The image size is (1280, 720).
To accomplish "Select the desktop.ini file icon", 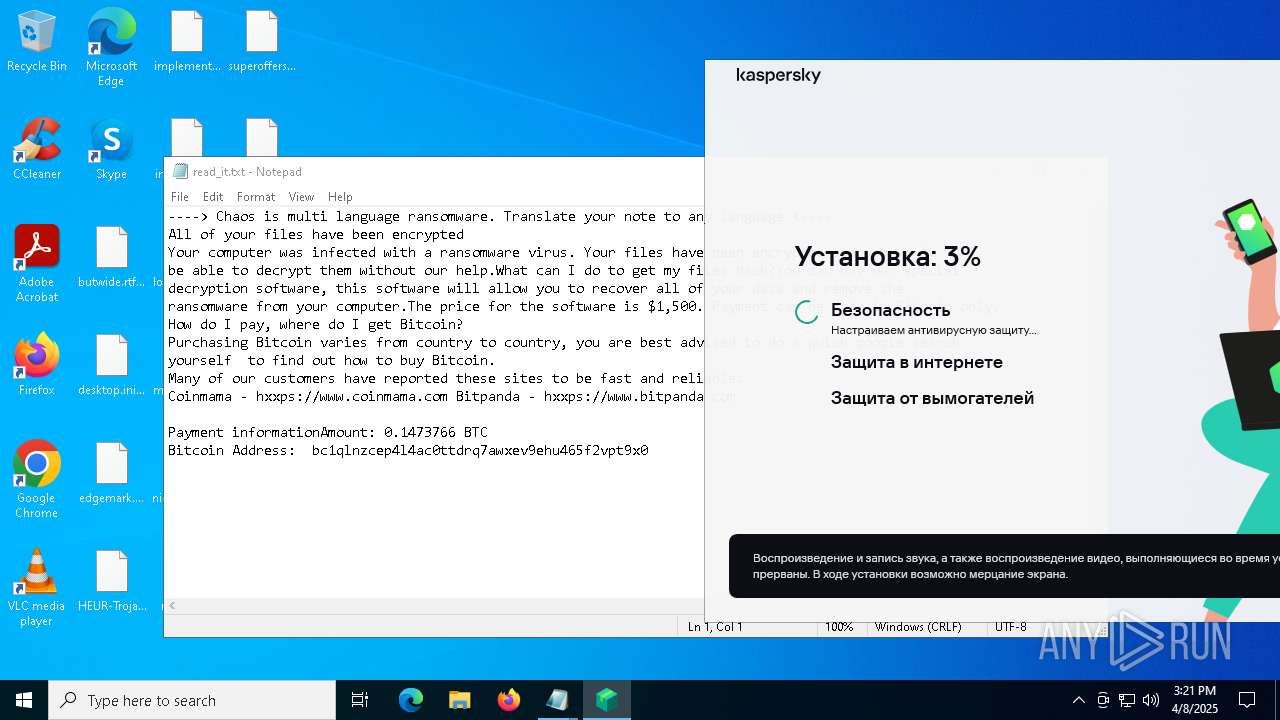I will point(111,365).
